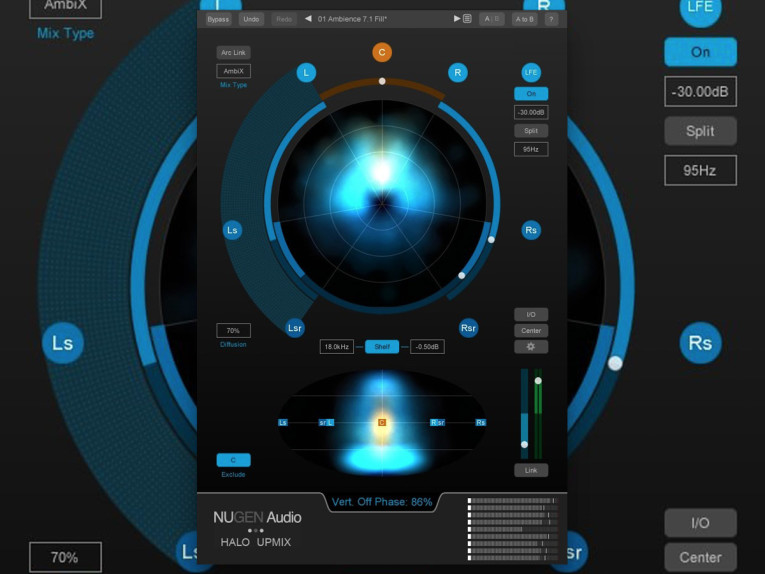Viewport: 765px width, 574px height.
Task: Open the Center settings button in plugin
Action: pos(531,331)
